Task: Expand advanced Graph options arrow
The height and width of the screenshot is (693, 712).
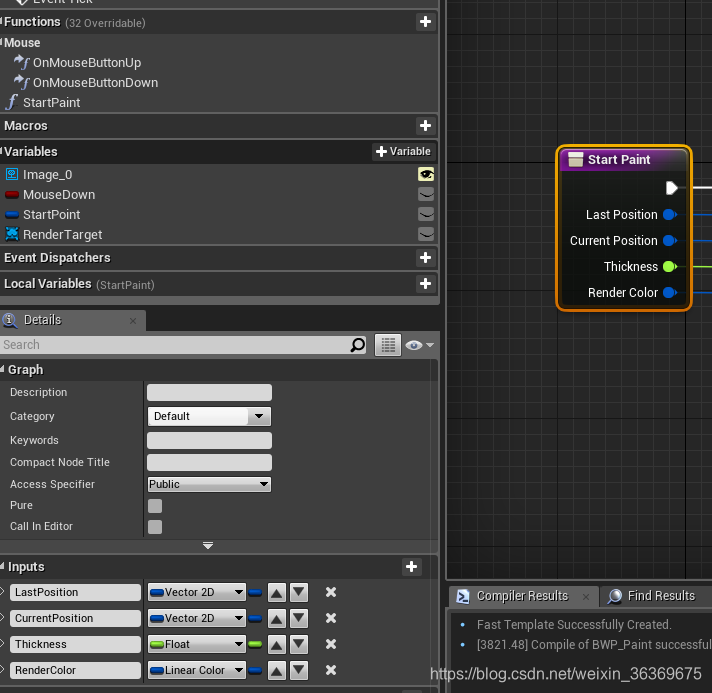Action: [208, 545]
